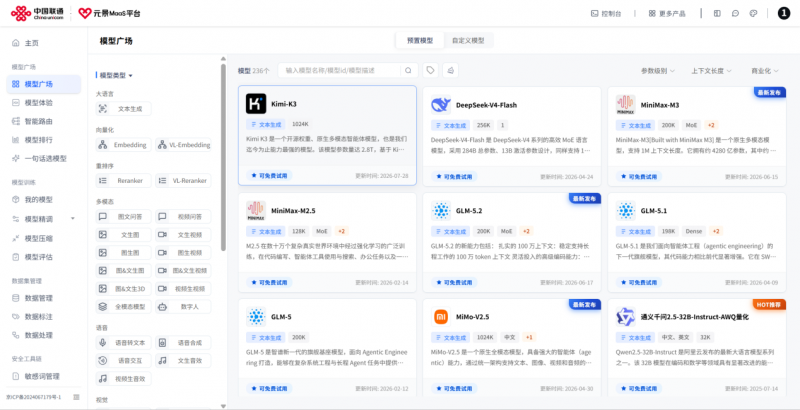Click the sidebar collapse icon near ICP text
Image resolution: width=800 pixels, height=410 pixels.
pyautogui.click(x=76, y=397)
